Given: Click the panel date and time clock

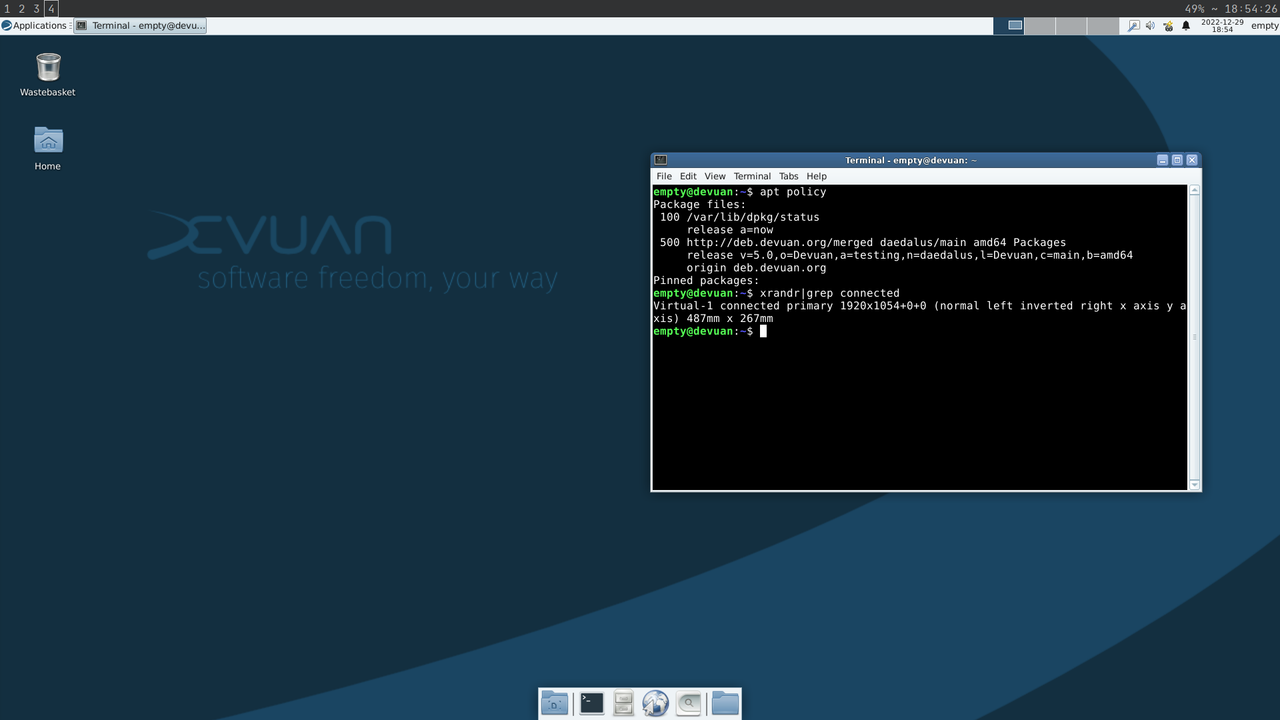Looking at the screenshot, I should pyautogui.click(x=1222, y=26).
